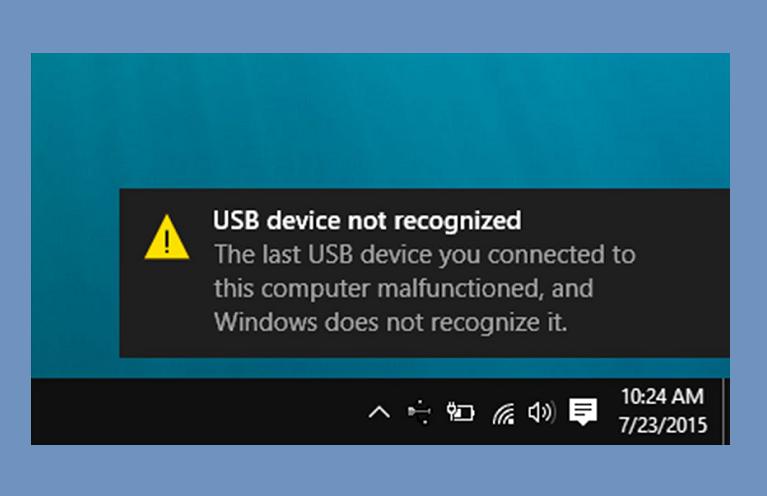Open the Action Center notifications icon

point(583,411)
